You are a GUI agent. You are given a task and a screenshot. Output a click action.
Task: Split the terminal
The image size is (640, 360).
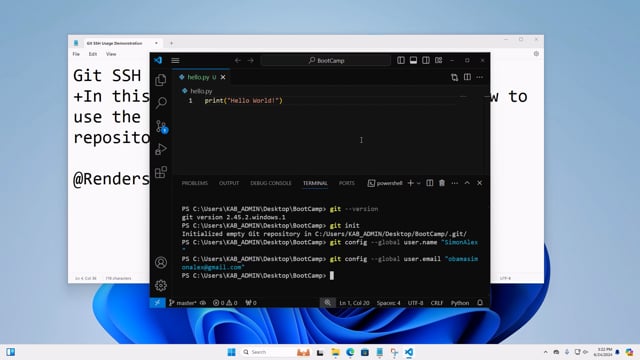(430, 183)
